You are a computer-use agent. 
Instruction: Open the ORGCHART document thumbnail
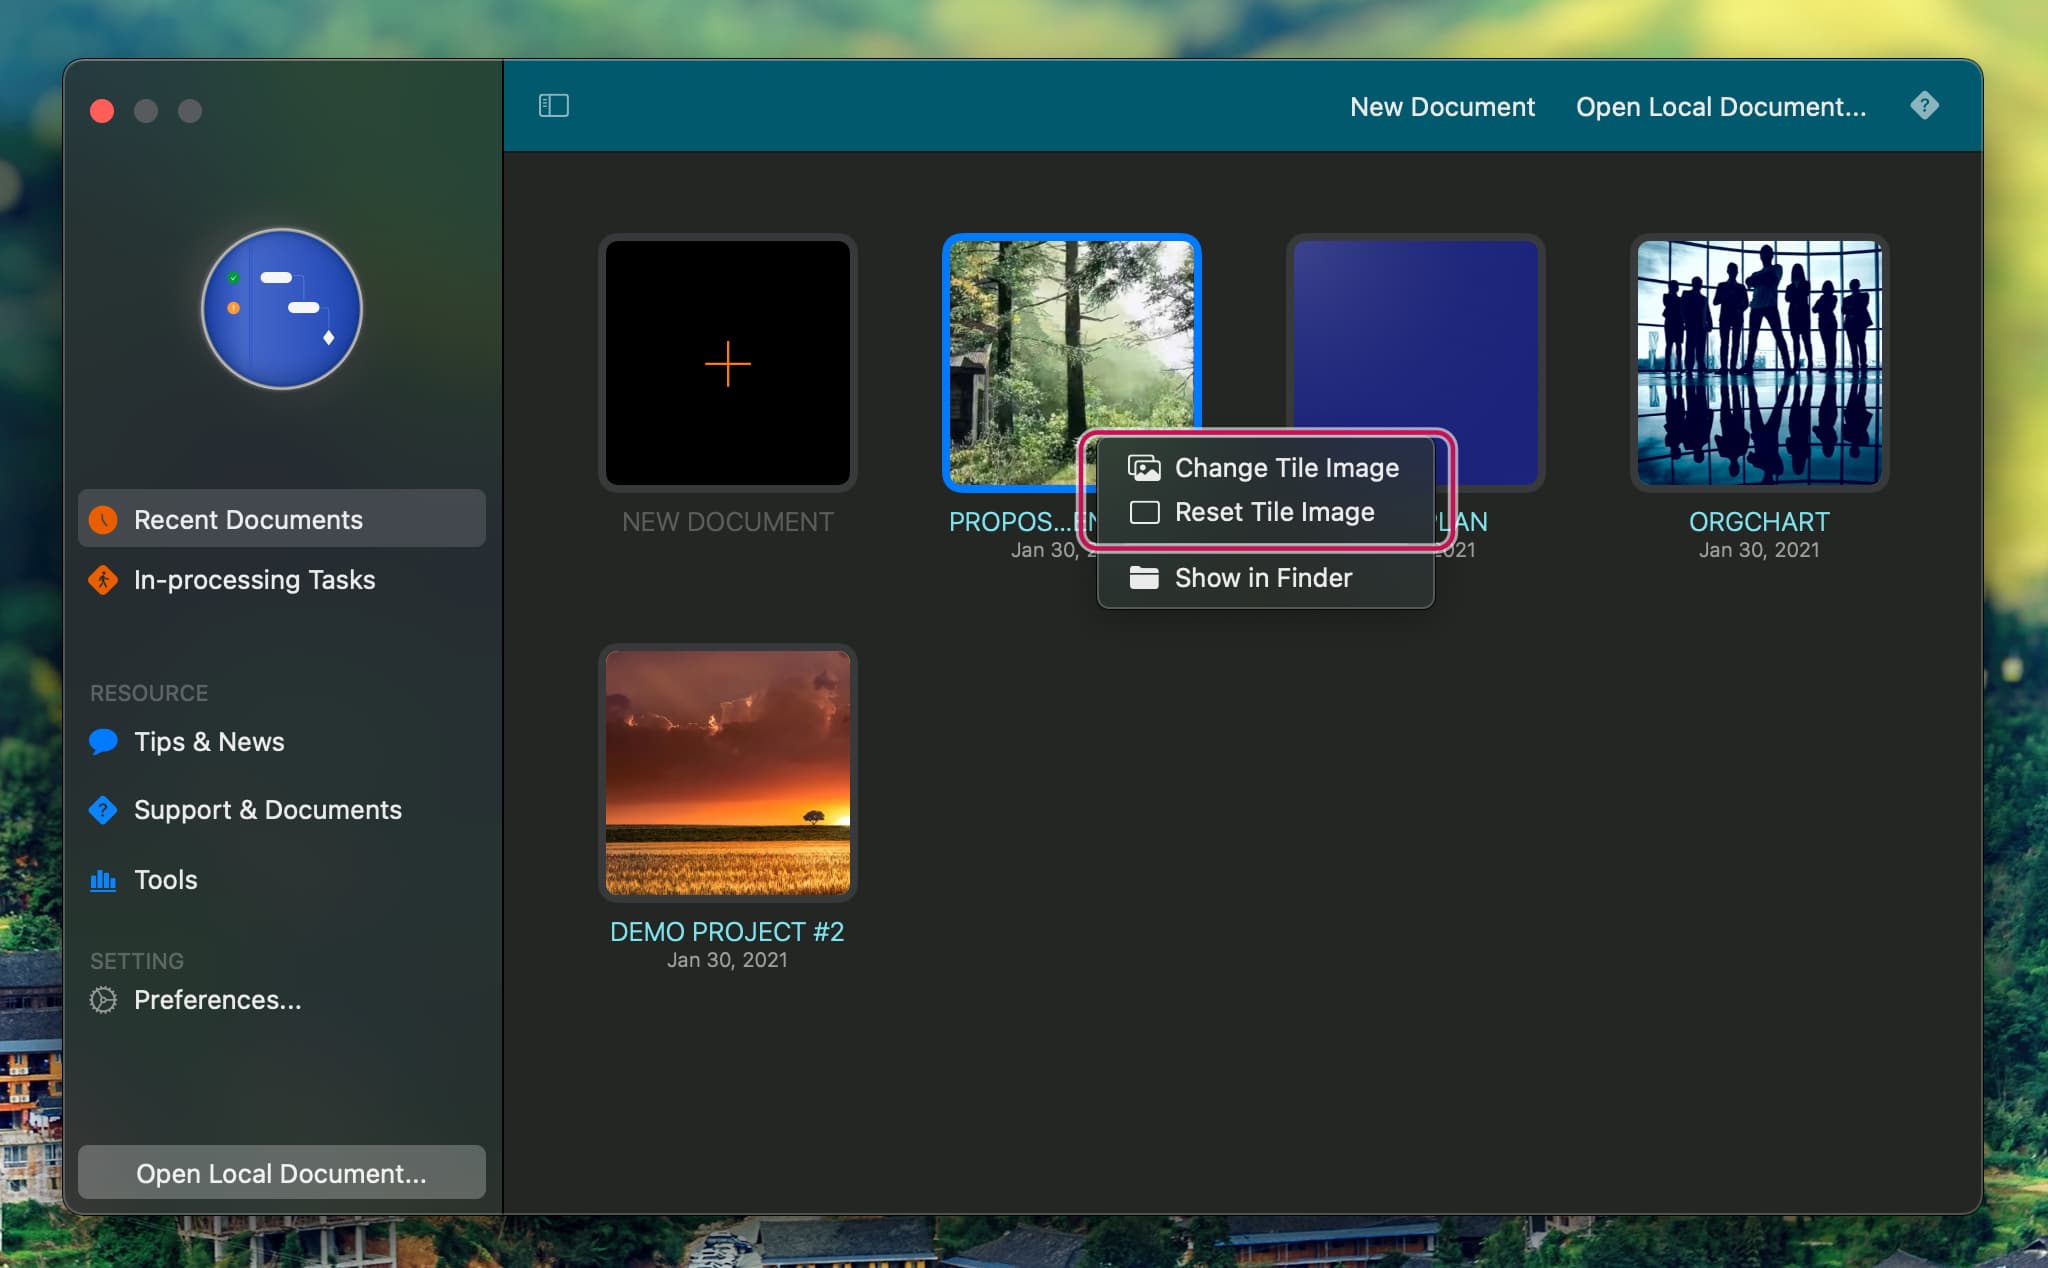(x=1758, y=363)
